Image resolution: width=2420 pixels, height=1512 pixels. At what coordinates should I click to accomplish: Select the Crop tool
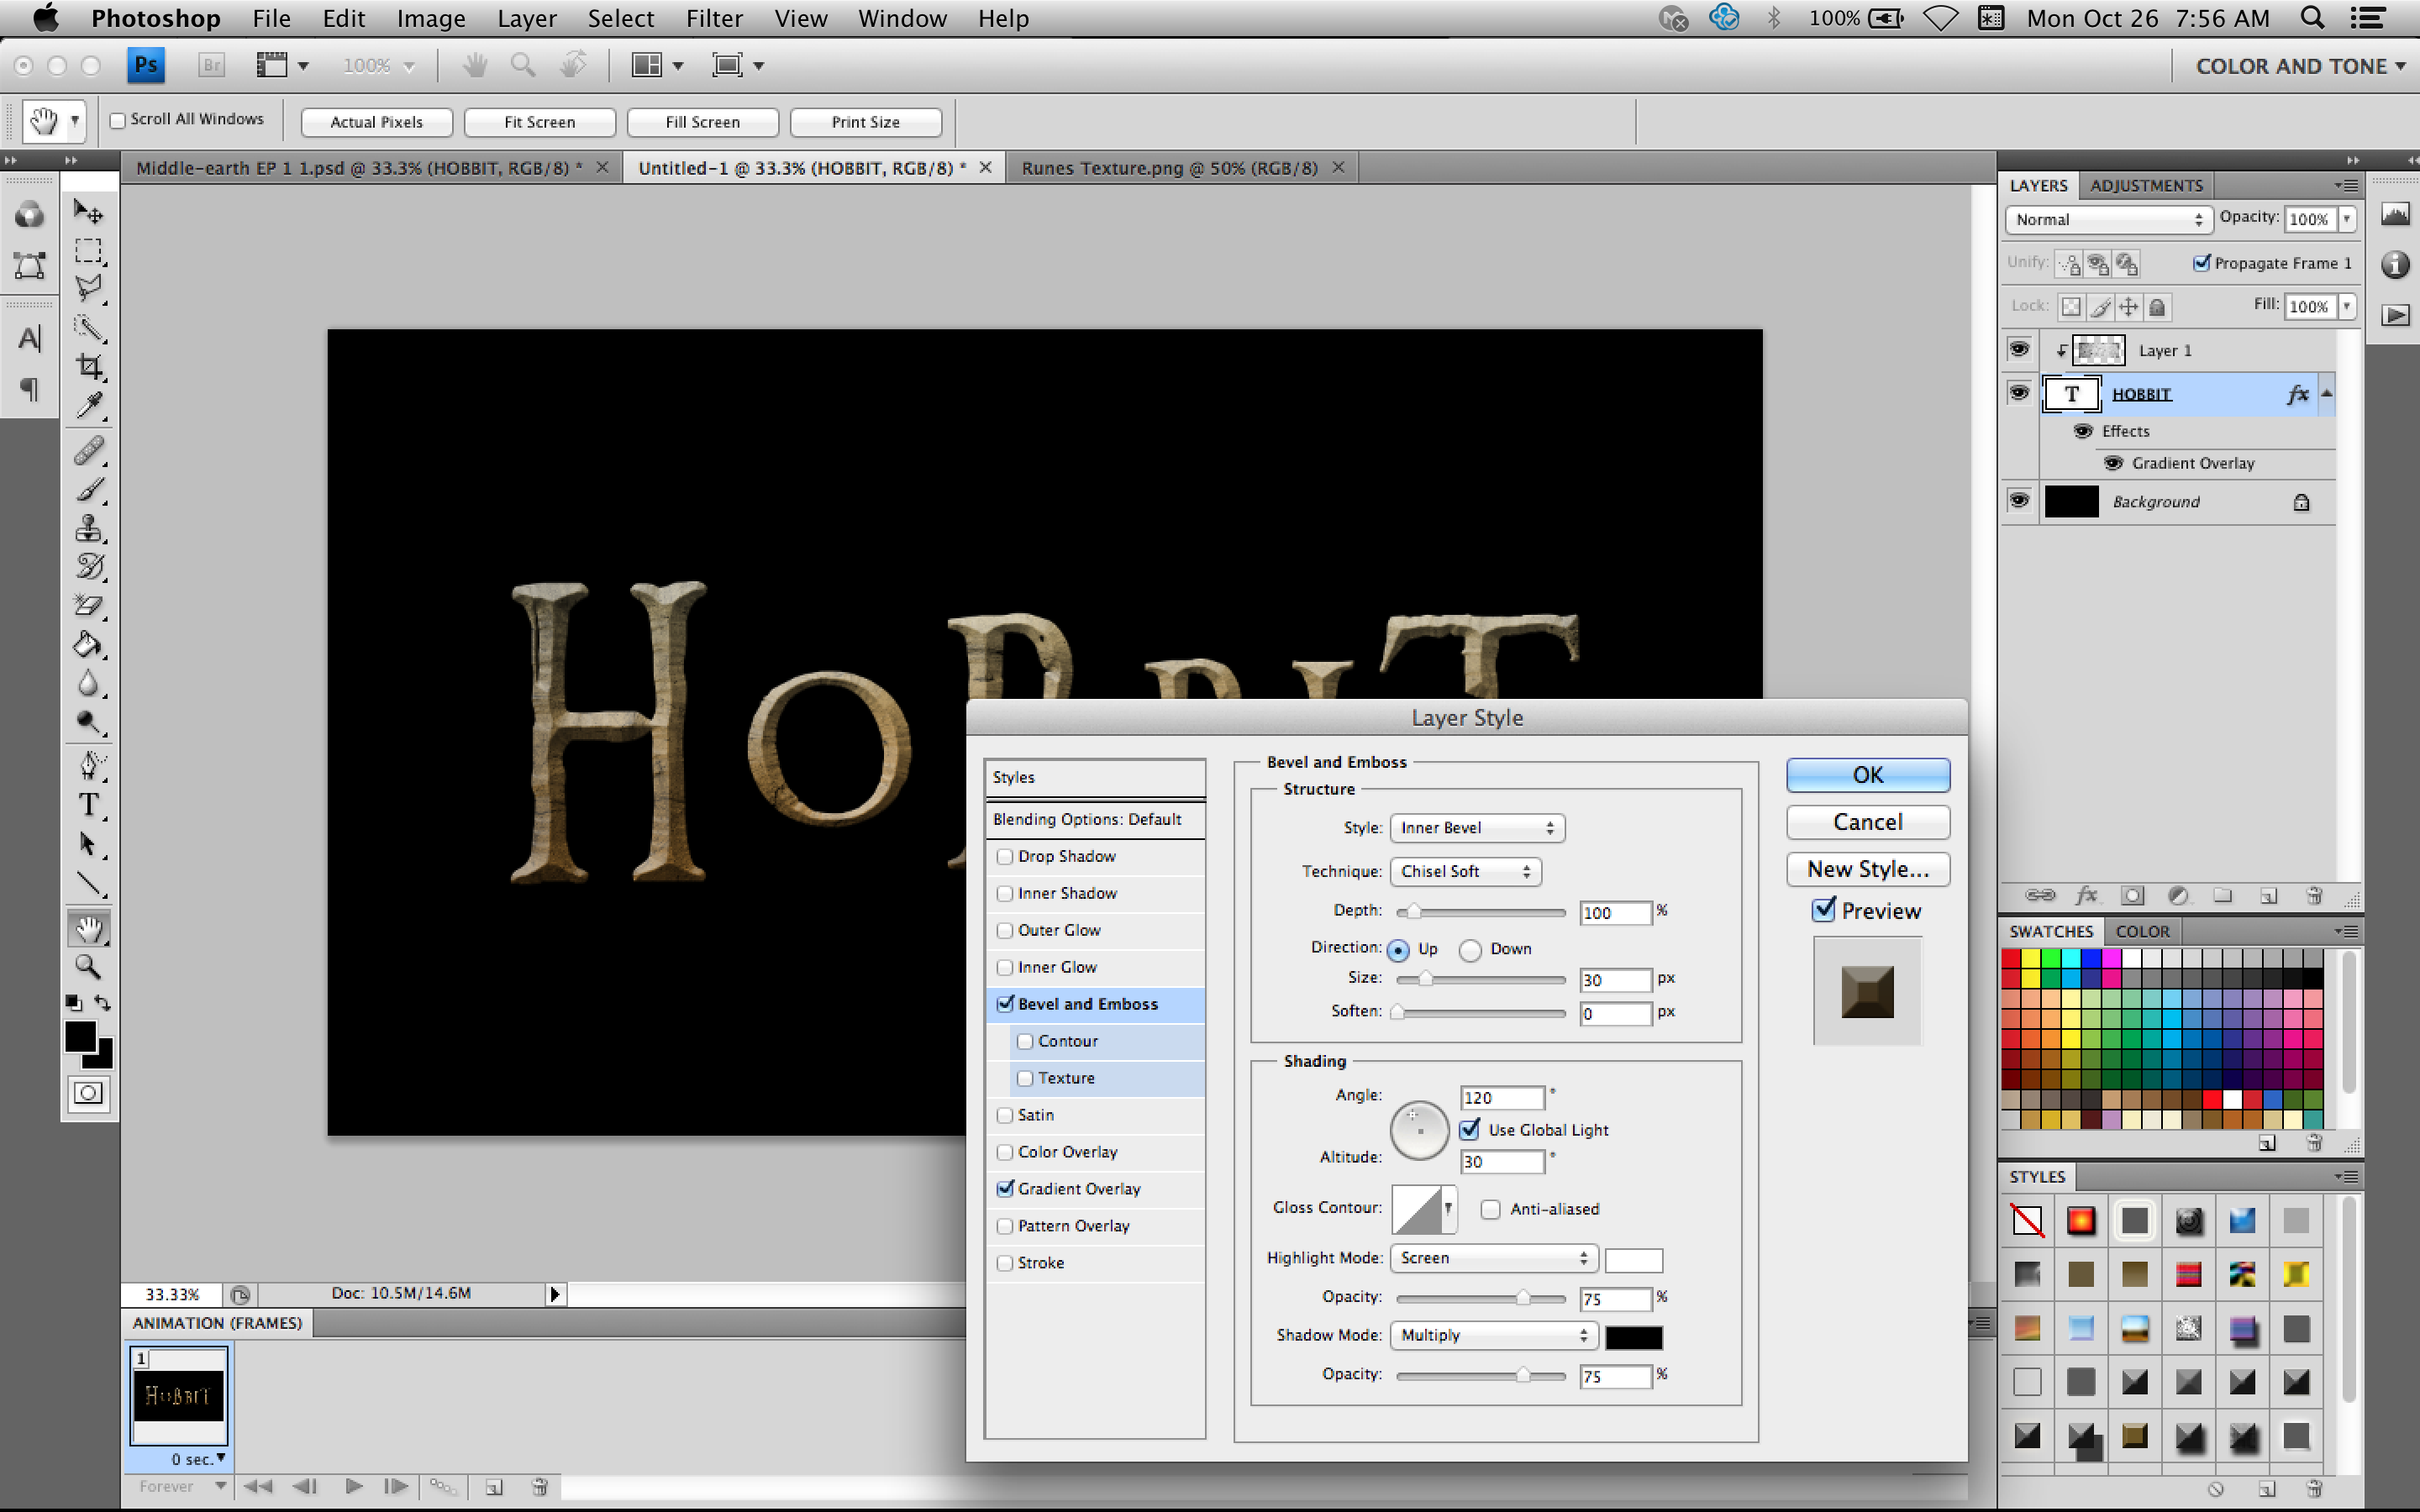click(x=89, y=366)
